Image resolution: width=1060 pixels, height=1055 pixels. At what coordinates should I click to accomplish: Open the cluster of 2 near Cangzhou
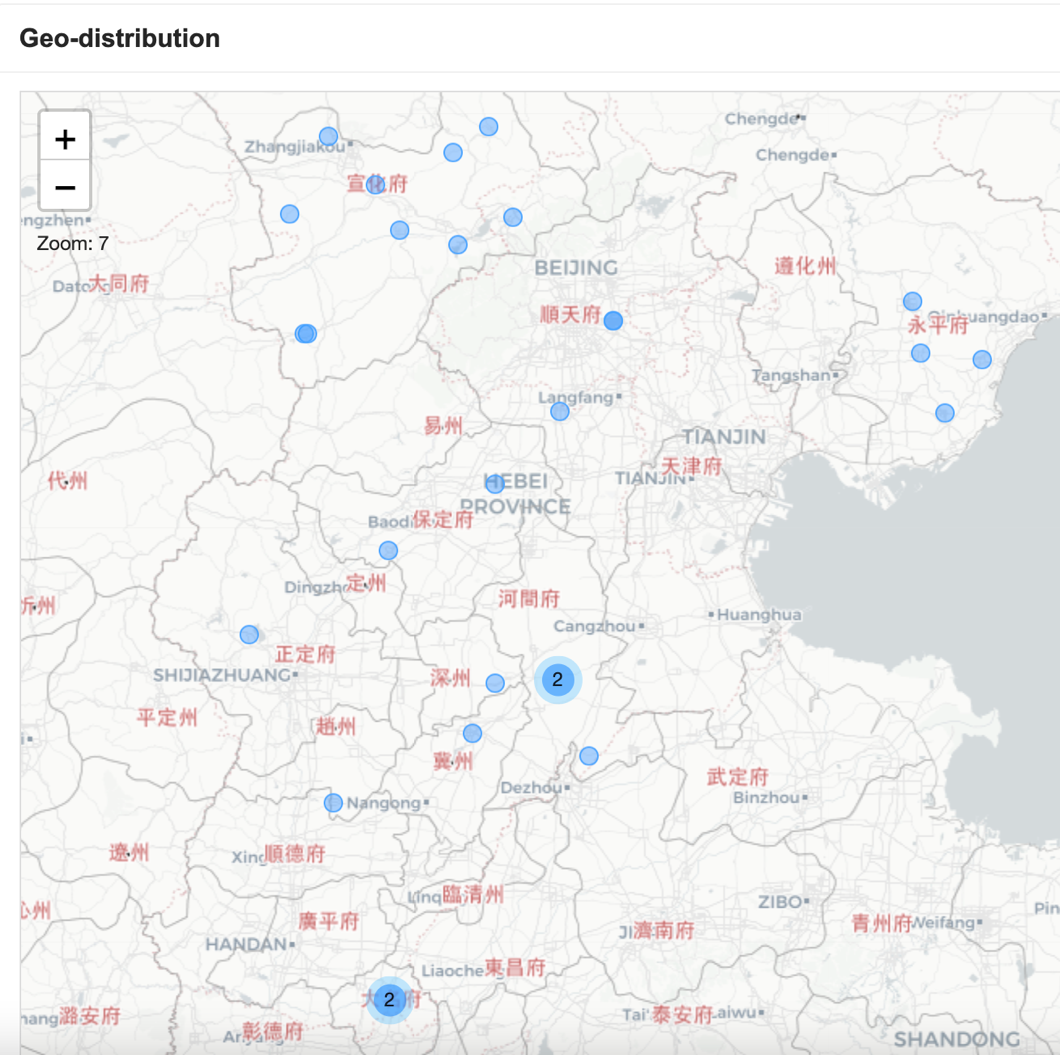coord(558,679)
